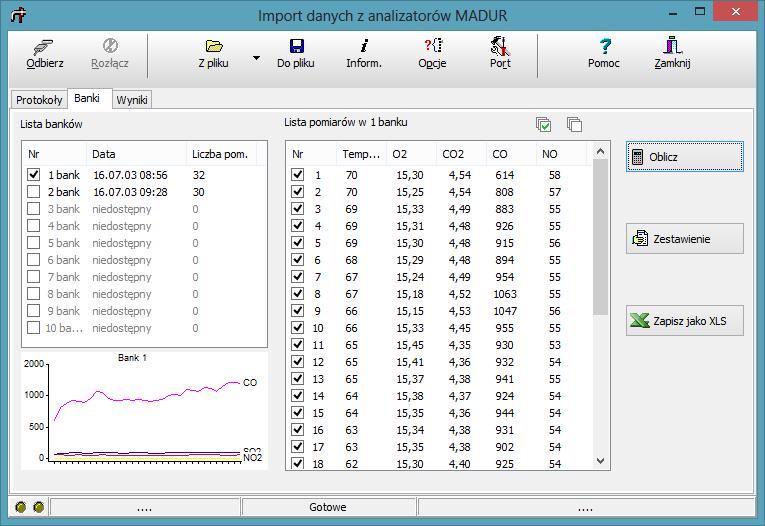
Task: Click the first status LED indicator
Action: point(20,507)
